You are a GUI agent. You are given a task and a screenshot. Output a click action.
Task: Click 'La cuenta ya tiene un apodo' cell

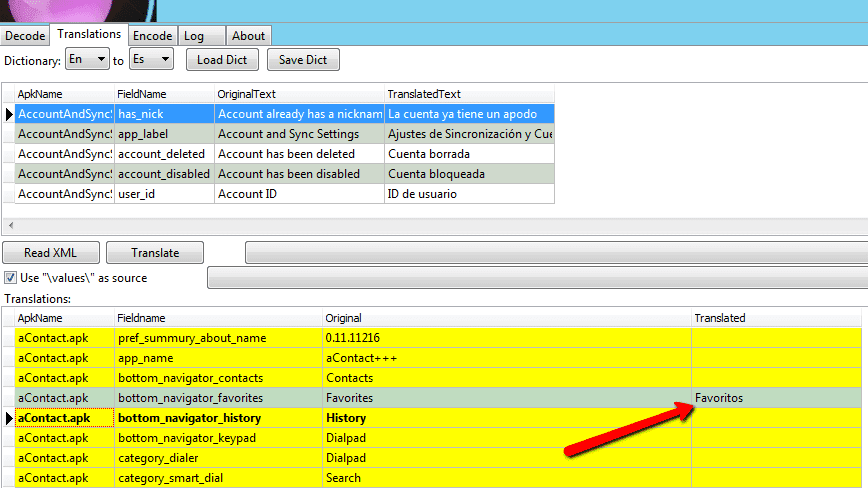(469, 114)
